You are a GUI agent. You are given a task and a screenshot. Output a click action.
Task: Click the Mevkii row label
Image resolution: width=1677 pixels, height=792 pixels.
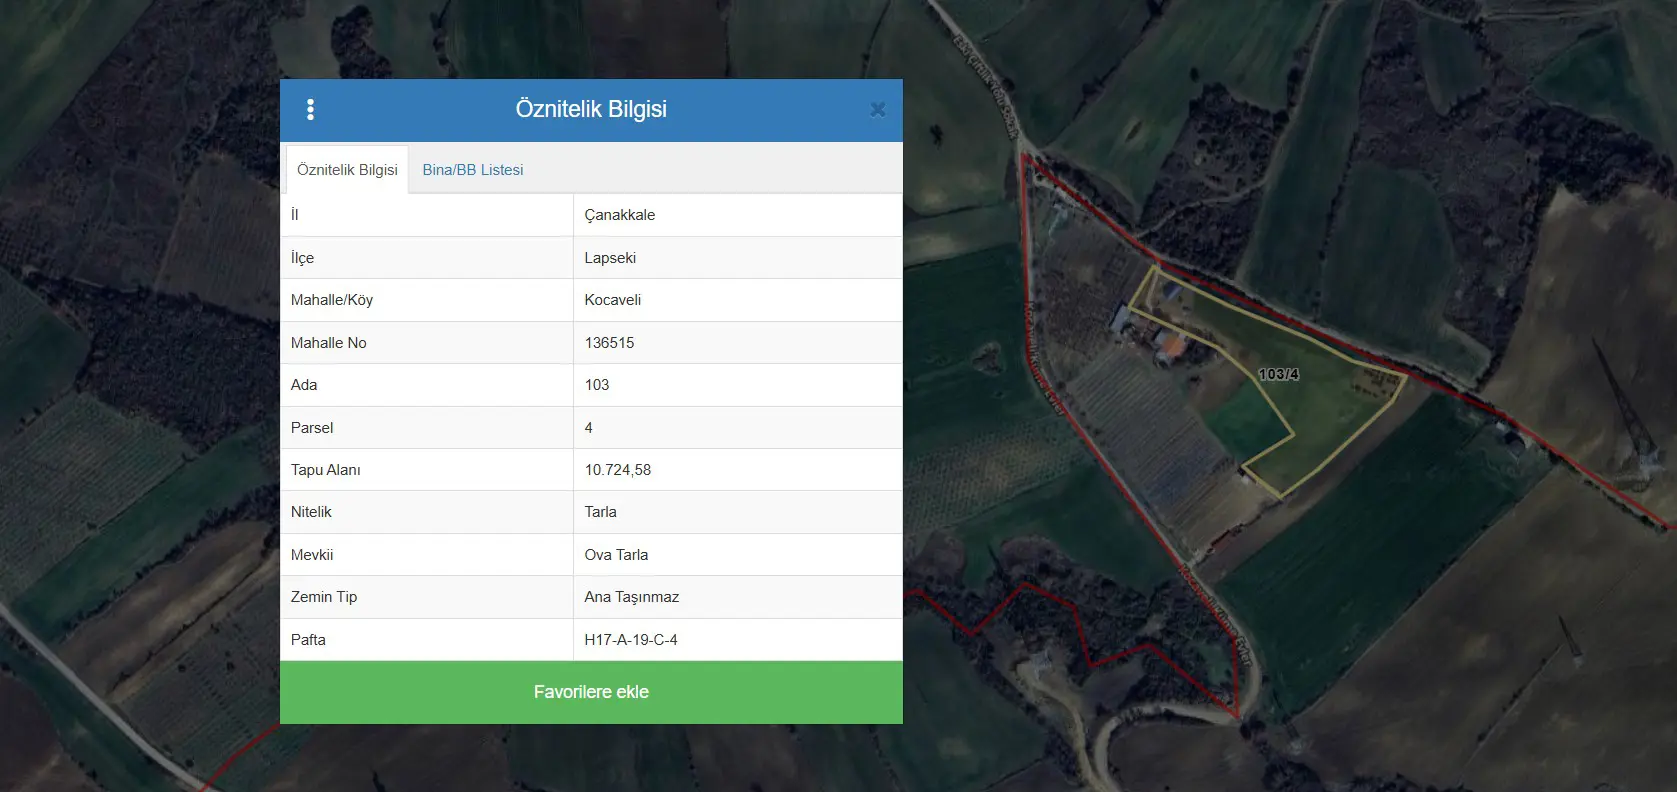(312, 555)
